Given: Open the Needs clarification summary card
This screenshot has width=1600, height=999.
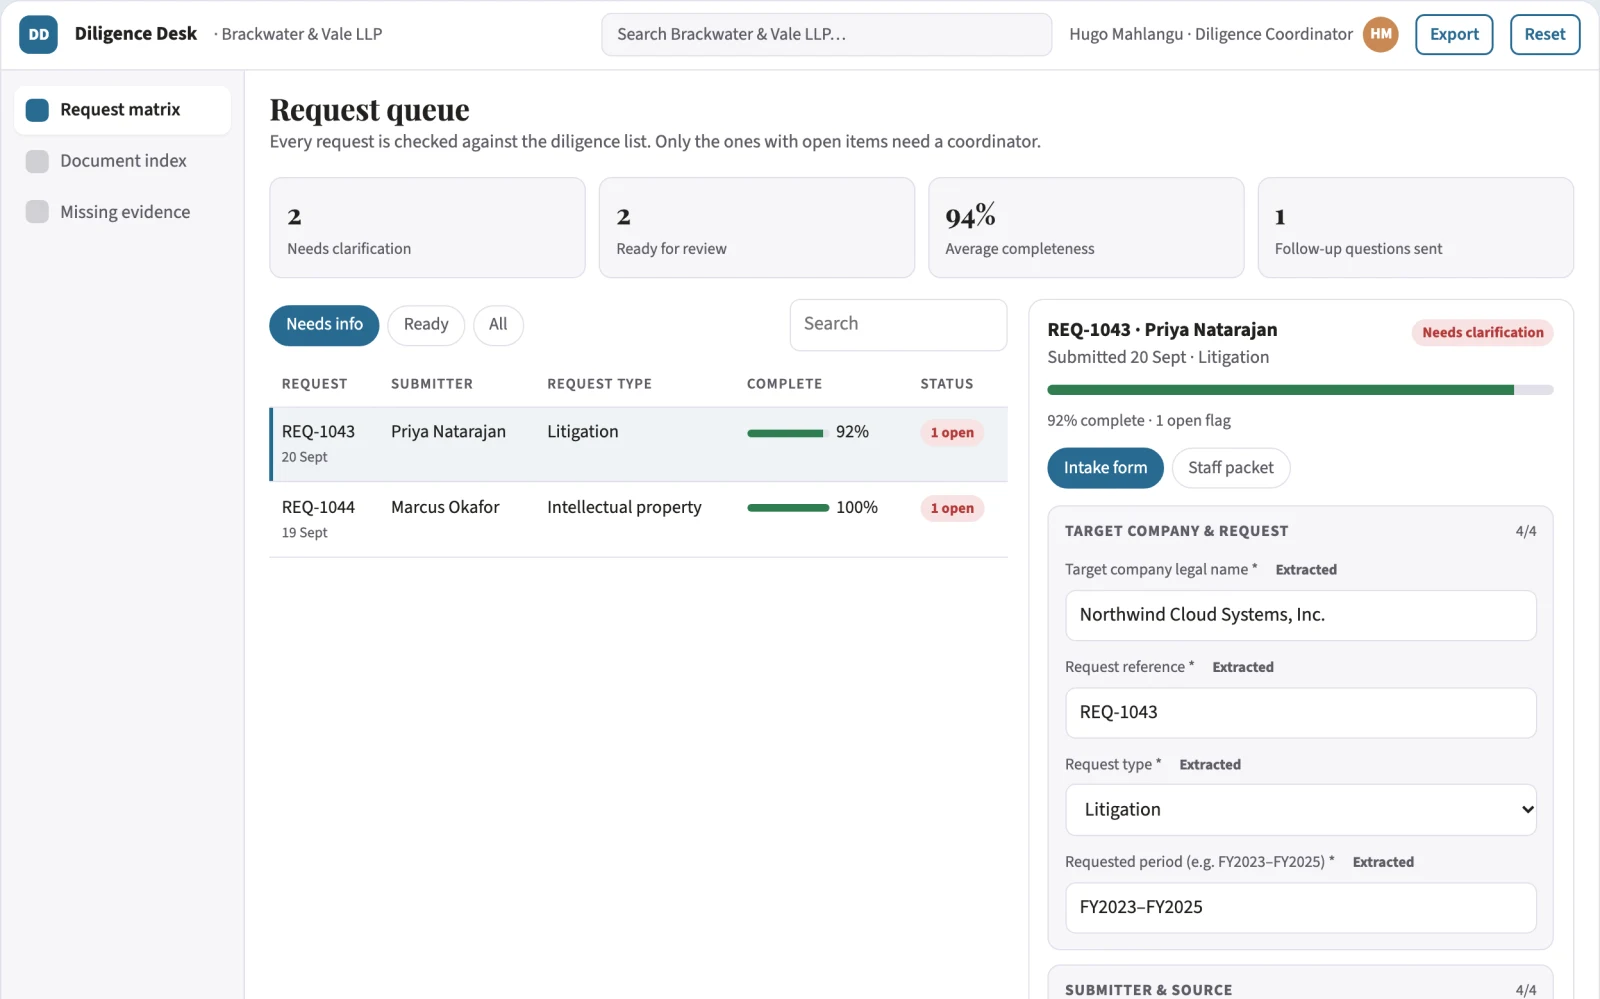Looking at the screenshot, I should coord(427,228).
